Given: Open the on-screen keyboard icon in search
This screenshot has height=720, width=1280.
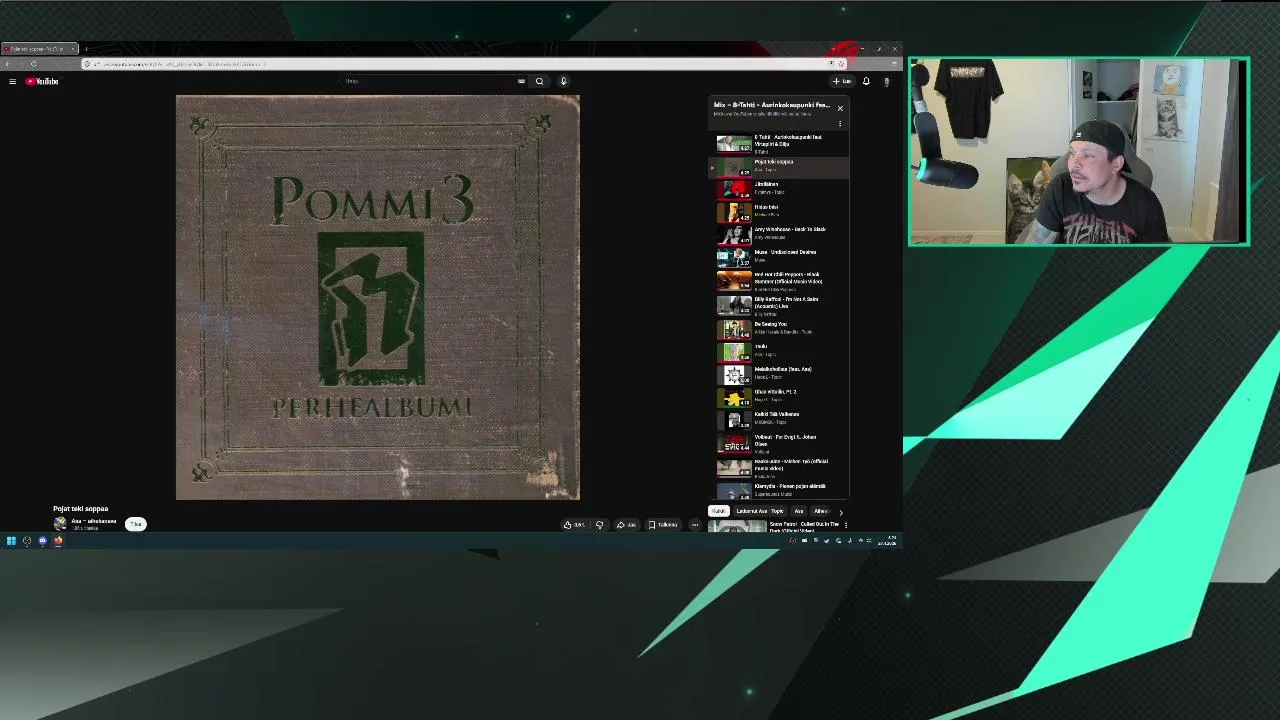Looking at the screenshot, I should tap(521, 81).
